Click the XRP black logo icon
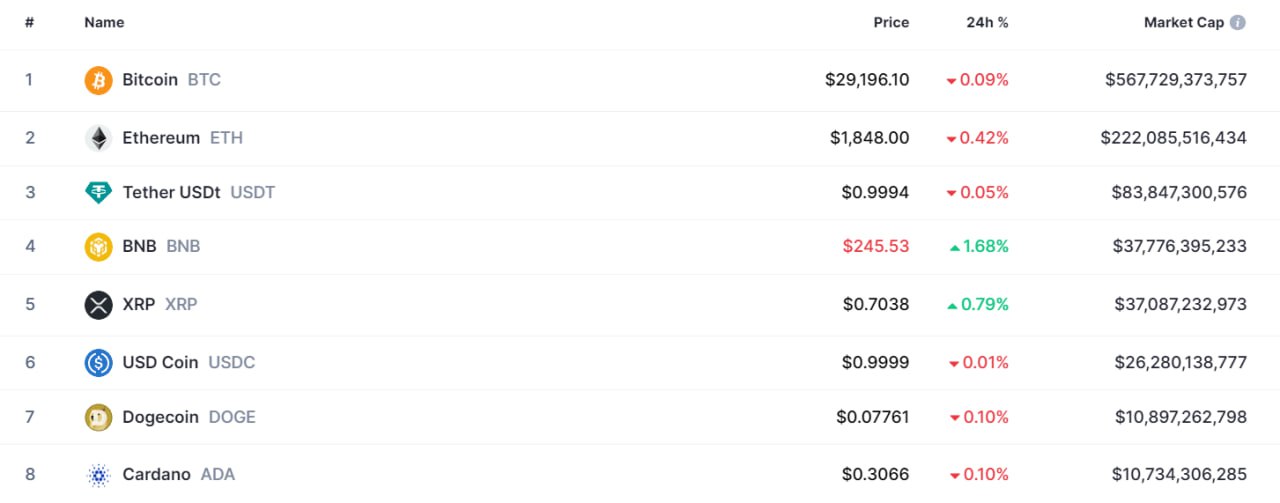The height and width of the screenshot is (503, 1280). (98, 305)
